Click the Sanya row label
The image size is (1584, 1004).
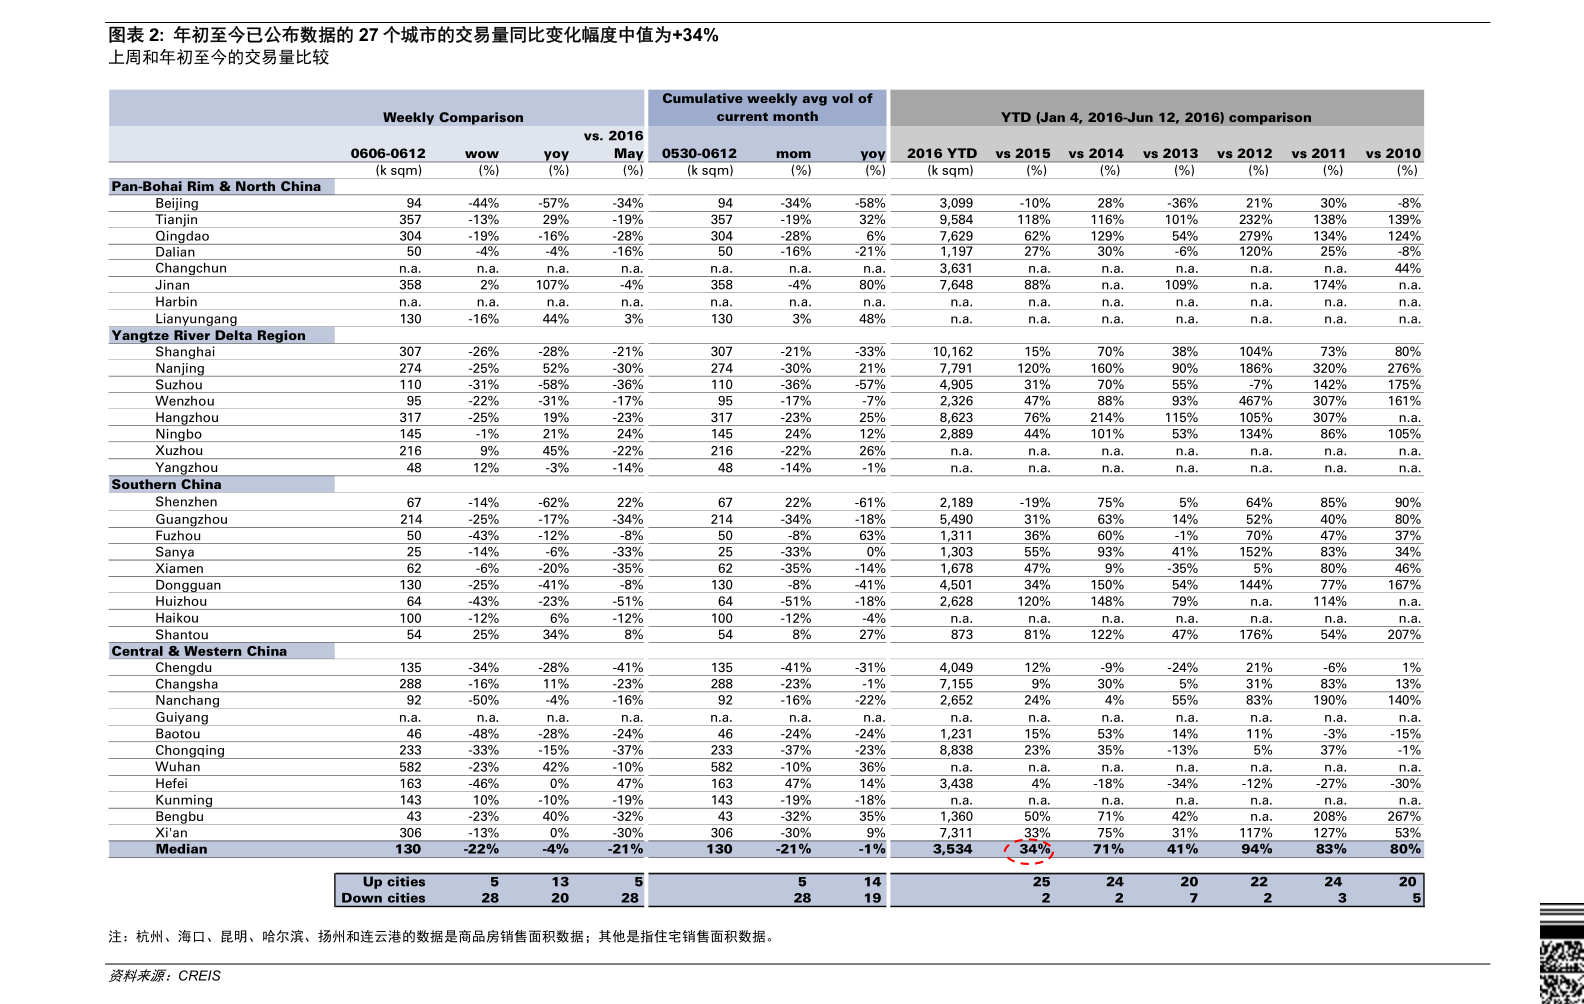pos(175,552)
